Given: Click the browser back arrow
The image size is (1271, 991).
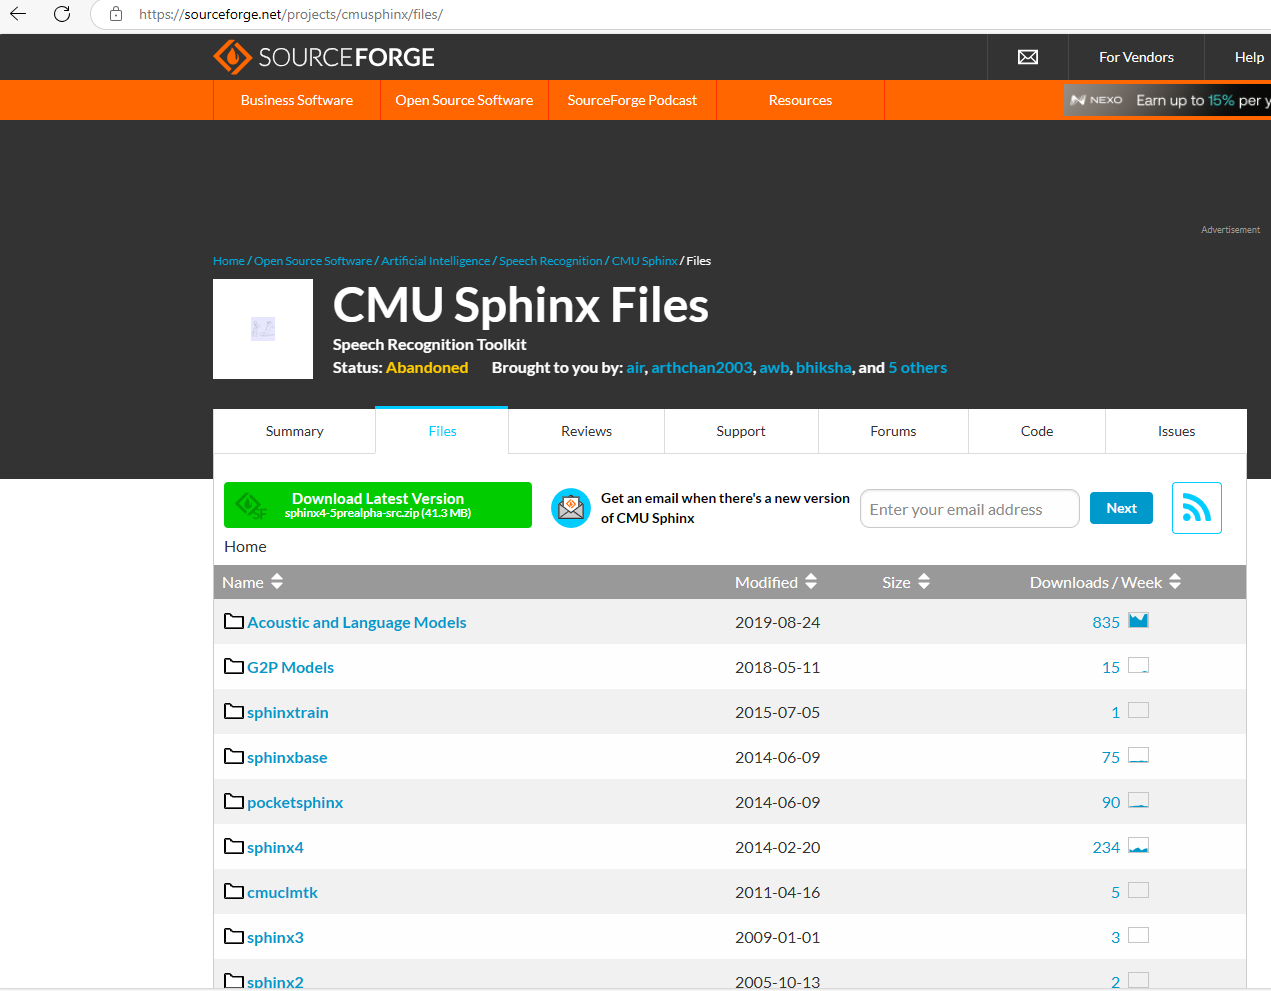Looking at the screenshot, I should tap(18, 14).
